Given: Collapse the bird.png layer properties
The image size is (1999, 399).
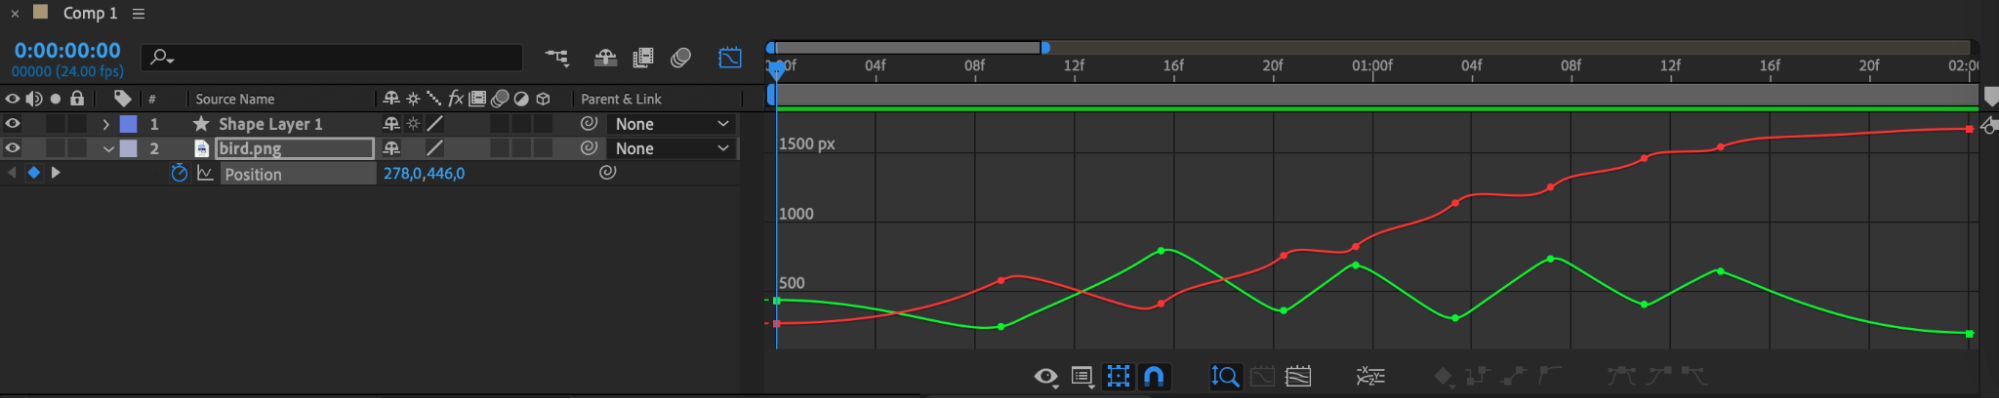Looking at the screenshot, I should coord(107,148).
